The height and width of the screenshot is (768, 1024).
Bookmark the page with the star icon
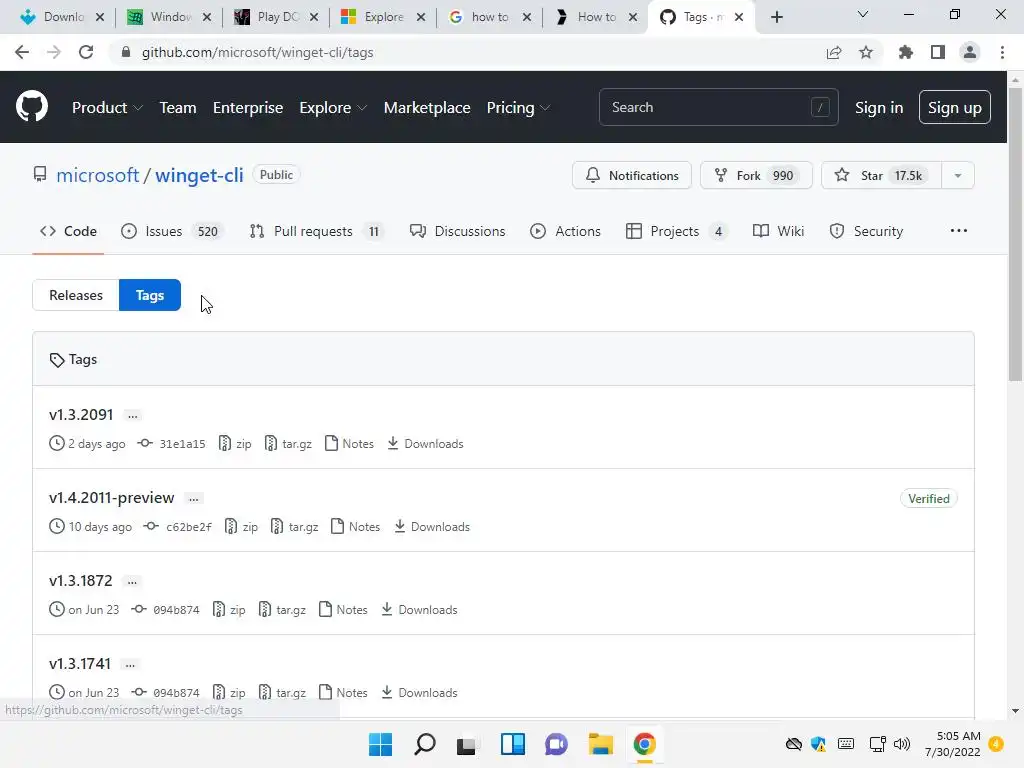pos(866,52)
